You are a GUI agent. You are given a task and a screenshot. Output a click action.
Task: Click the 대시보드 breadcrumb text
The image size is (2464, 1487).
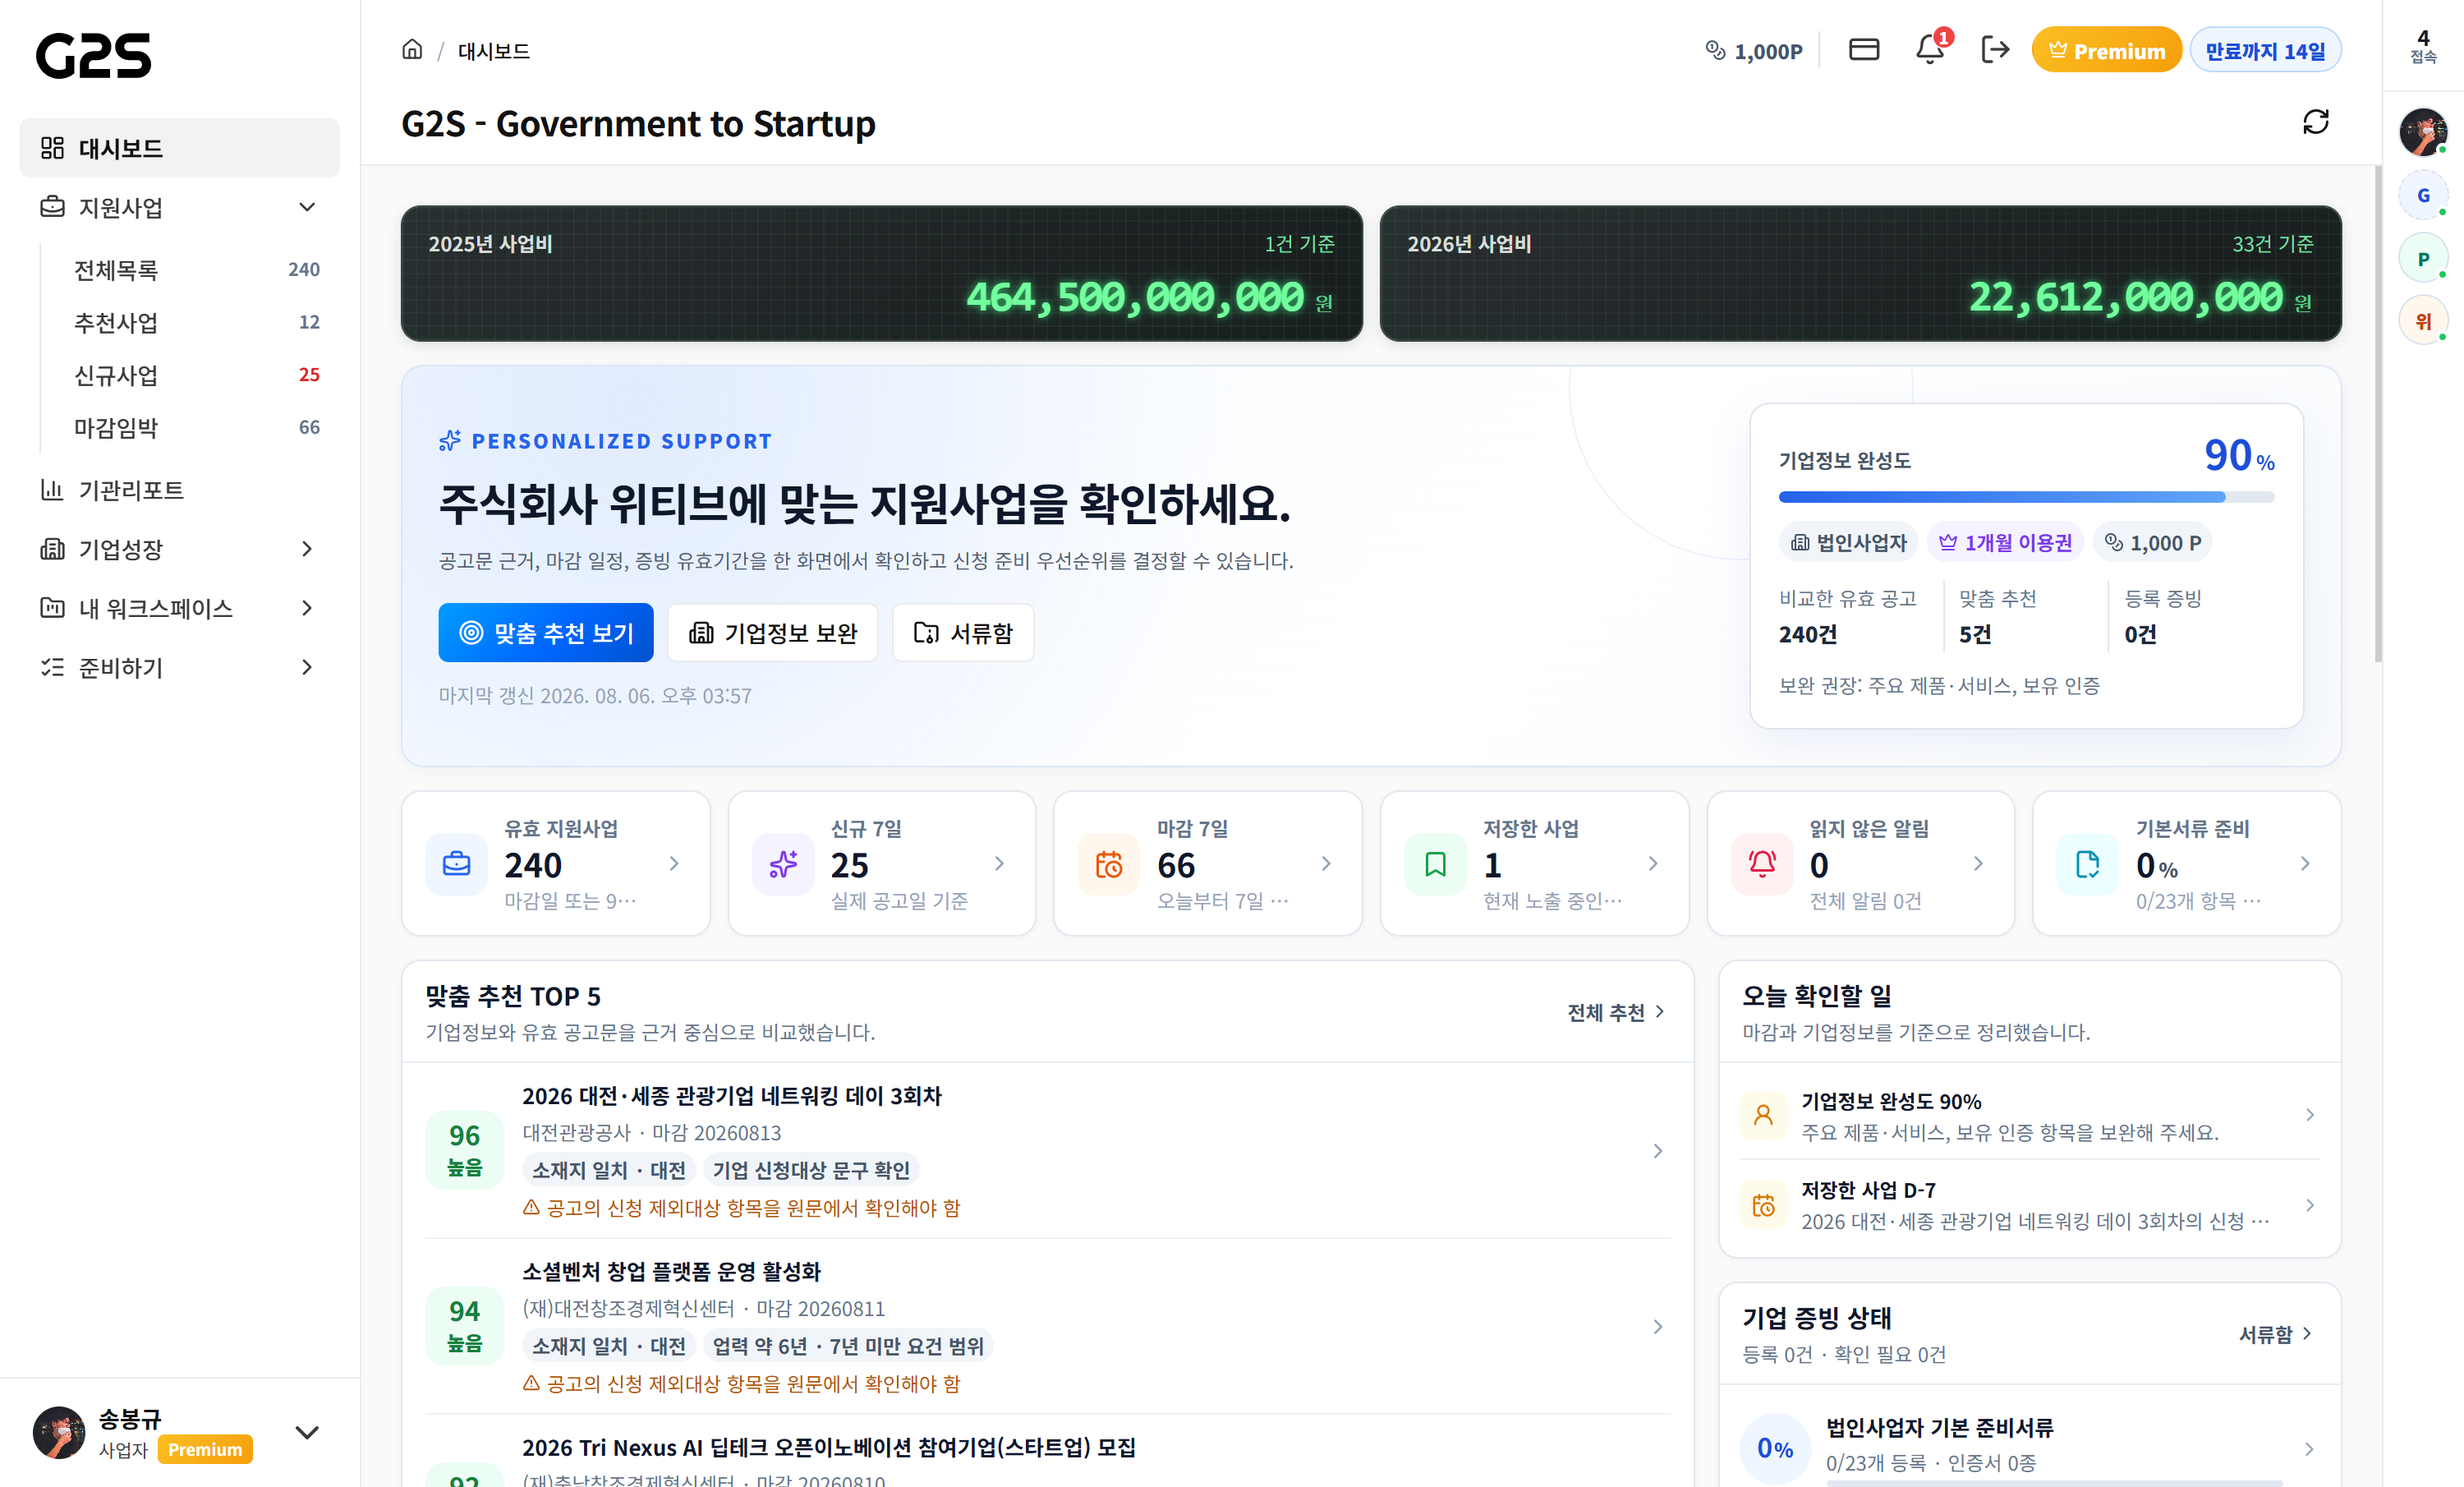(x=494, y=51)
